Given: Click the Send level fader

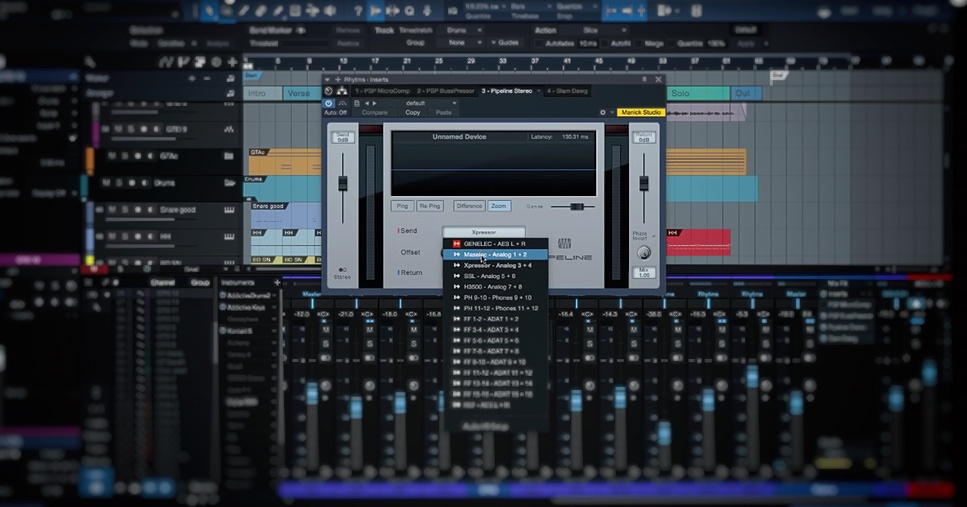Looking at the screenshot, I should [343, 185].
